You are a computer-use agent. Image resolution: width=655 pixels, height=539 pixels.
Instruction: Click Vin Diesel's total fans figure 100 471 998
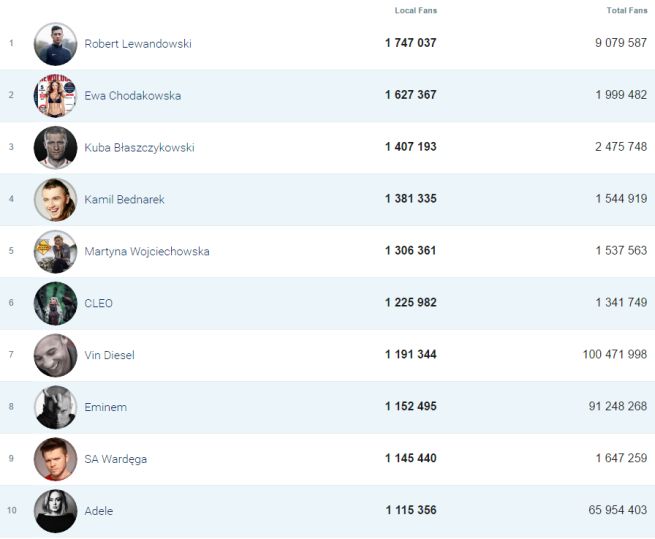614,355
